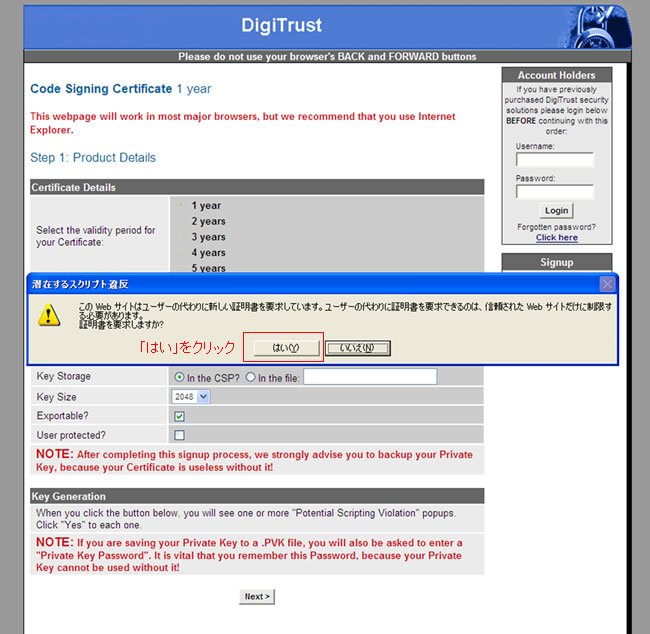
Task: Toggle the Exportable checkbox
Action: click(179, 416)
